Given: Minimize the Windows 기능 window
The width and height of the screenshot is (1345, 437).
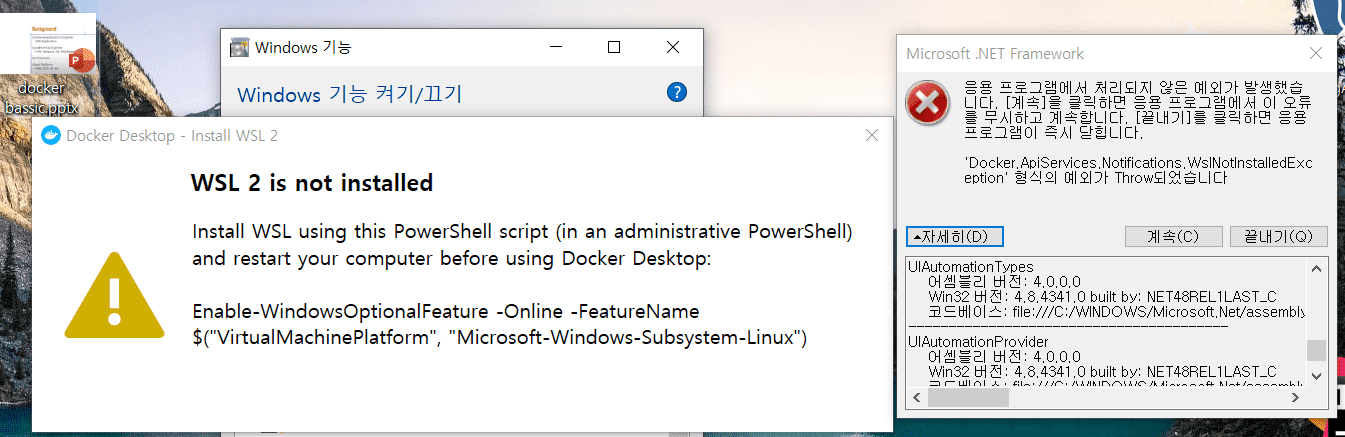Looking at the screenshot, I should (559, 47).
